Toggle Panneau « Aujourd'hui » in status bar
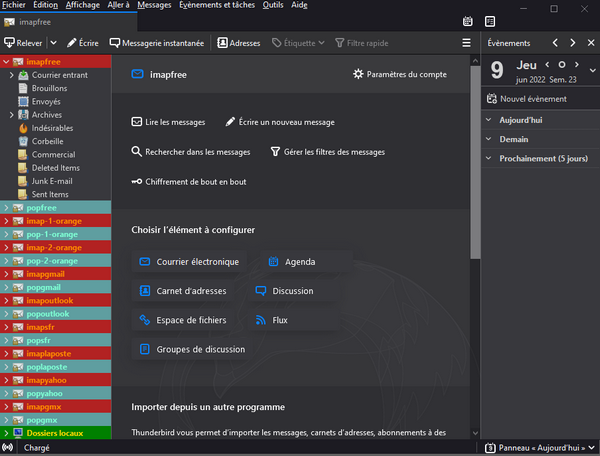 (x=540, y=448)
